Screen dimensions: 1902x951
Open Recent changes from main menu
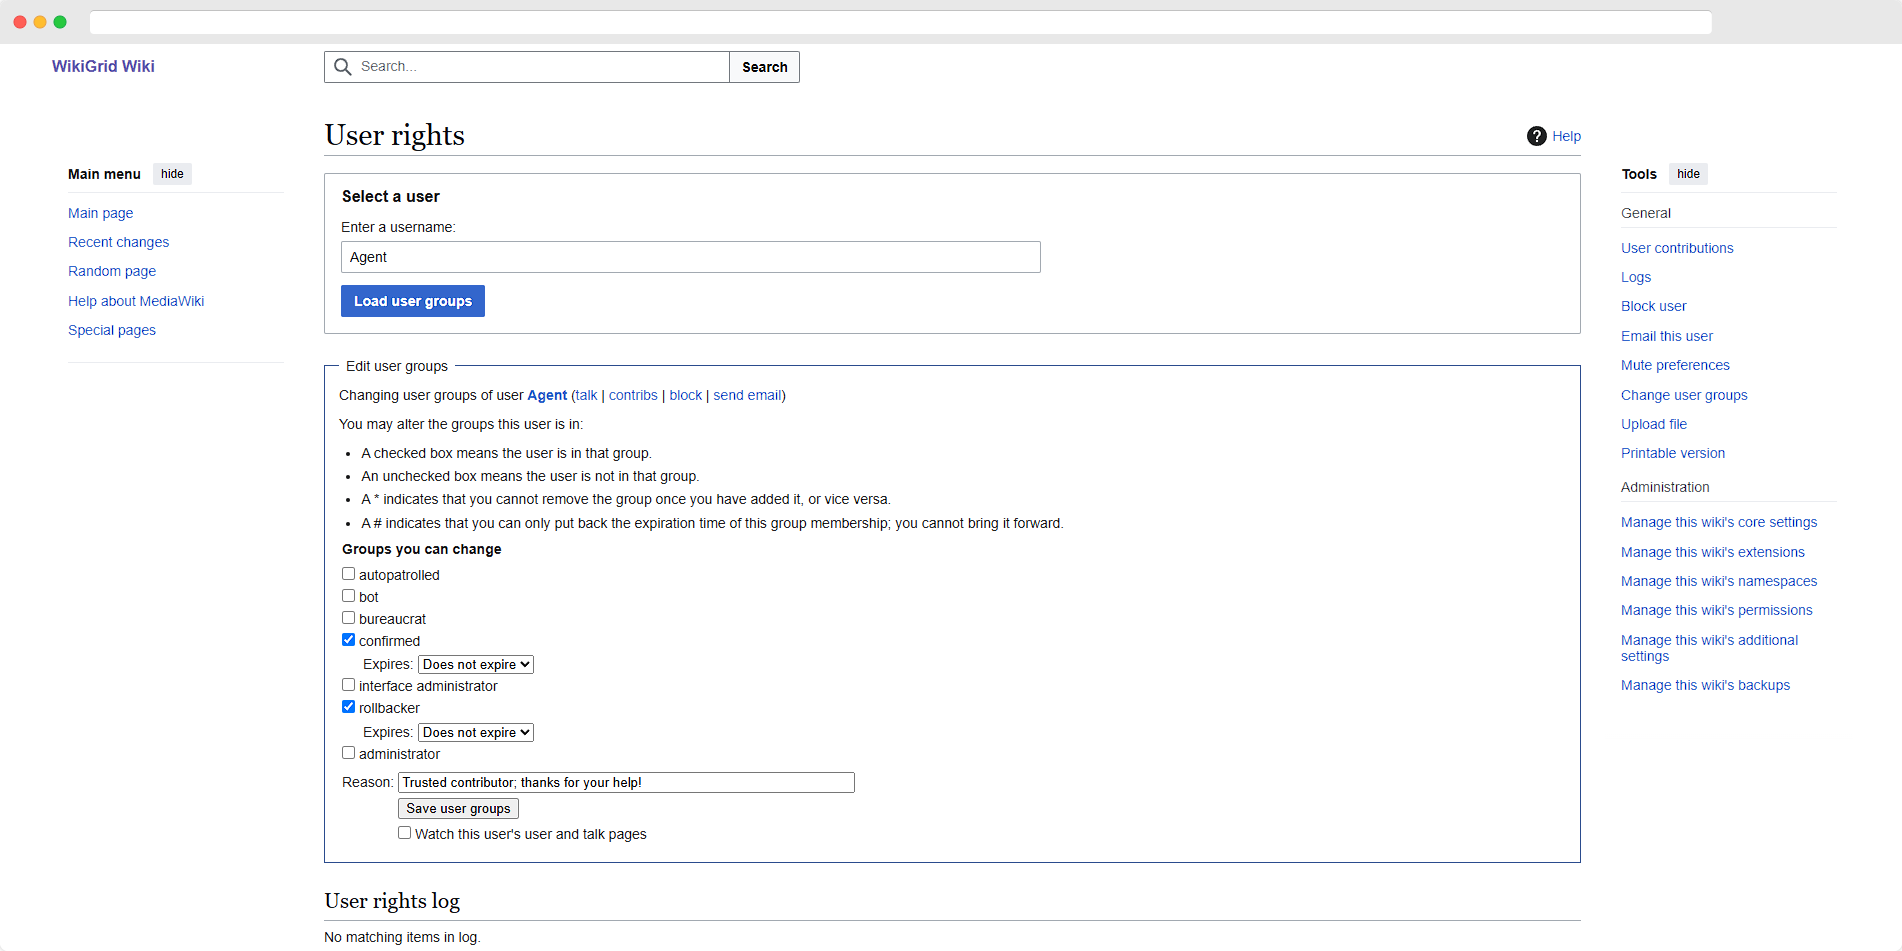point(118,242)
